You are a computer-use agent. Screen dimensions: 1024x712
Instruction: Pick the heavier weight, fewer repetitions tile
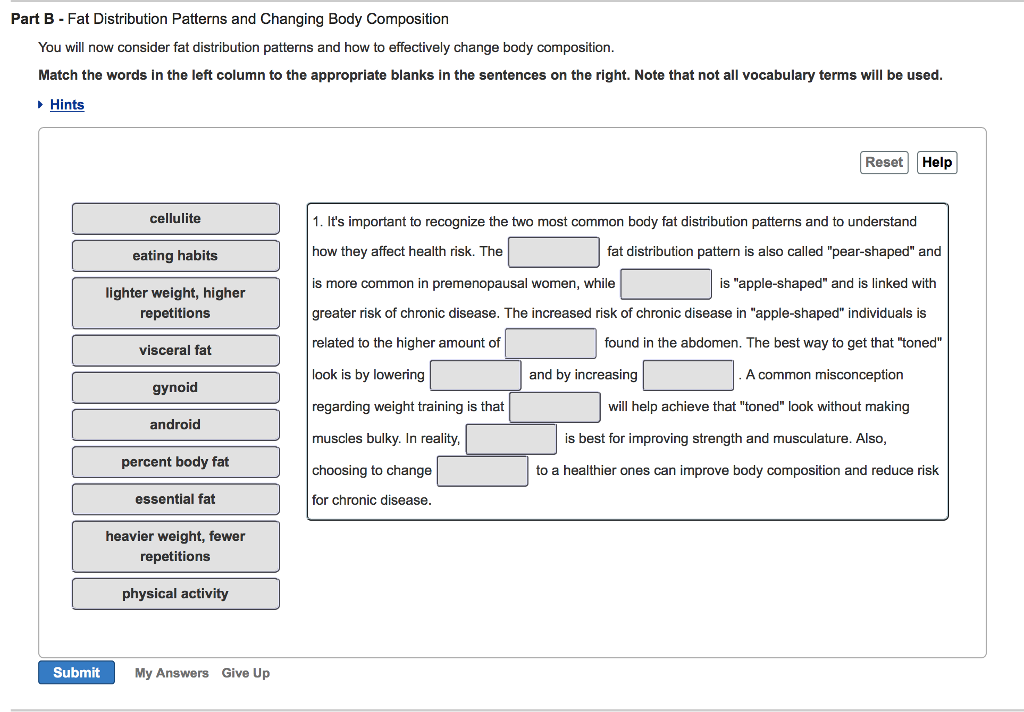coord(175,545)
